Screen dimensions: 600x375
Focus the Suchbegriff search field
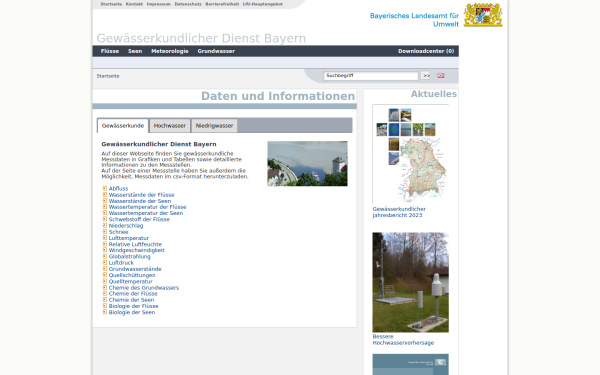click(371, 76)
